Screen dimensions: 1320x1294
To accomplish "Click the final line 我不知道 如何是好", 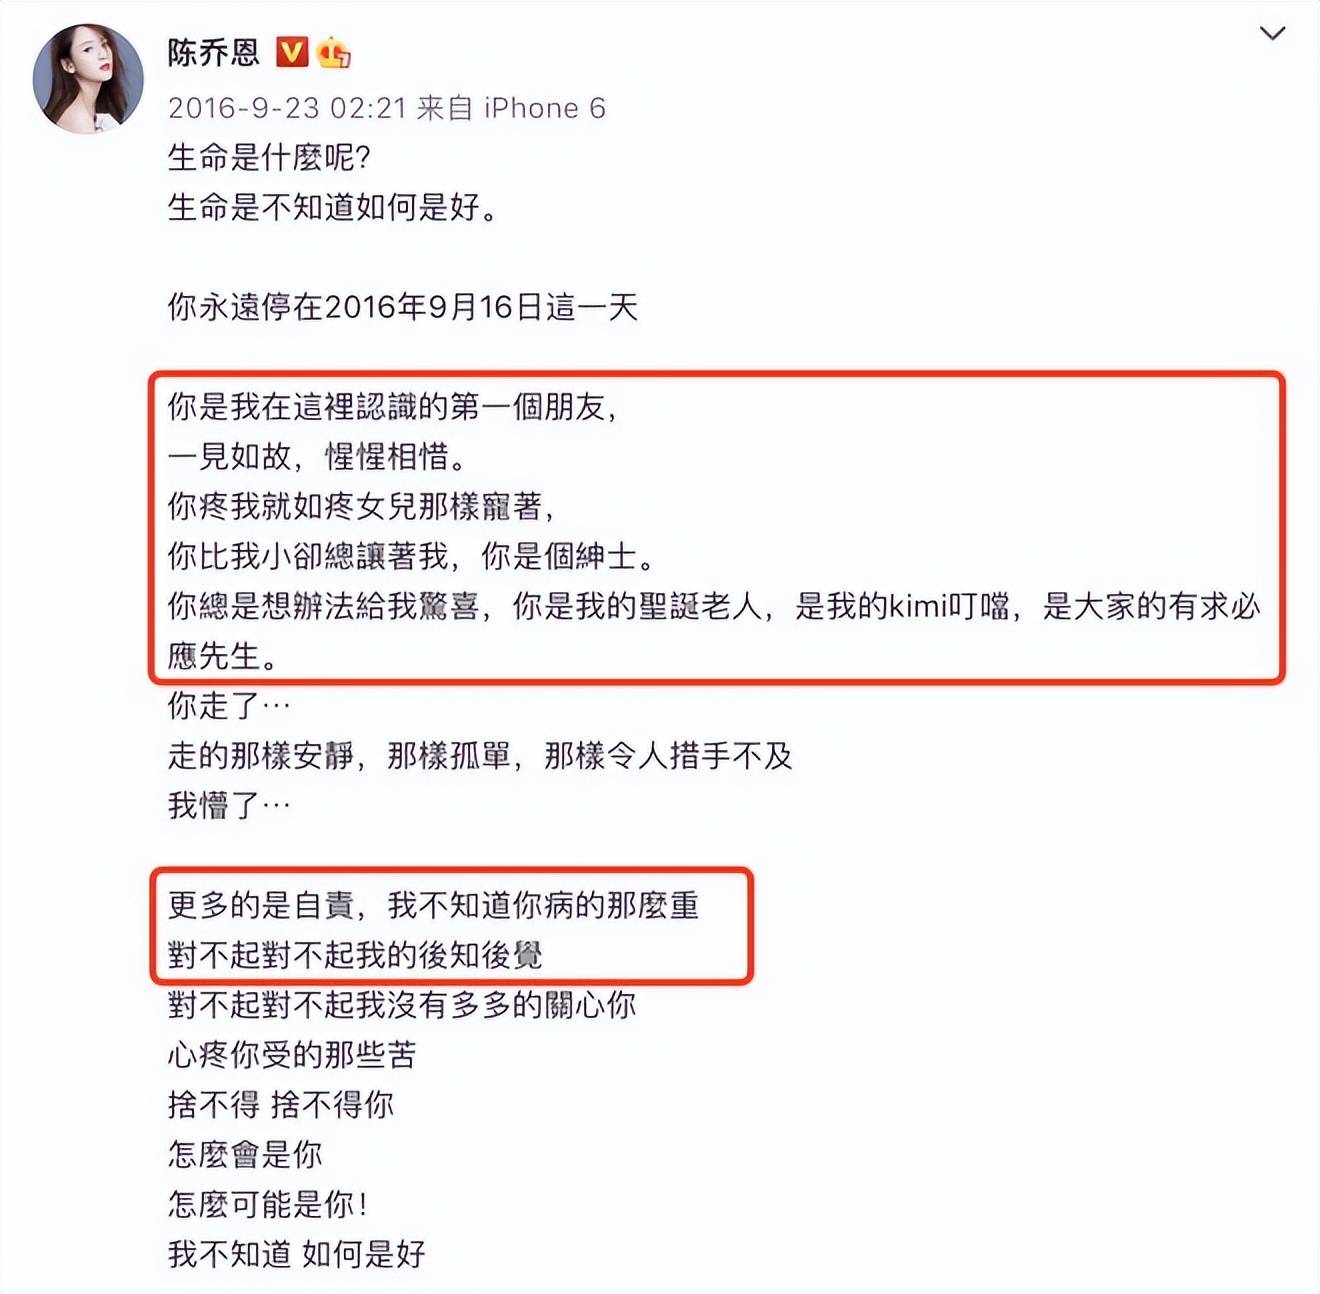I will point(297,1254).
